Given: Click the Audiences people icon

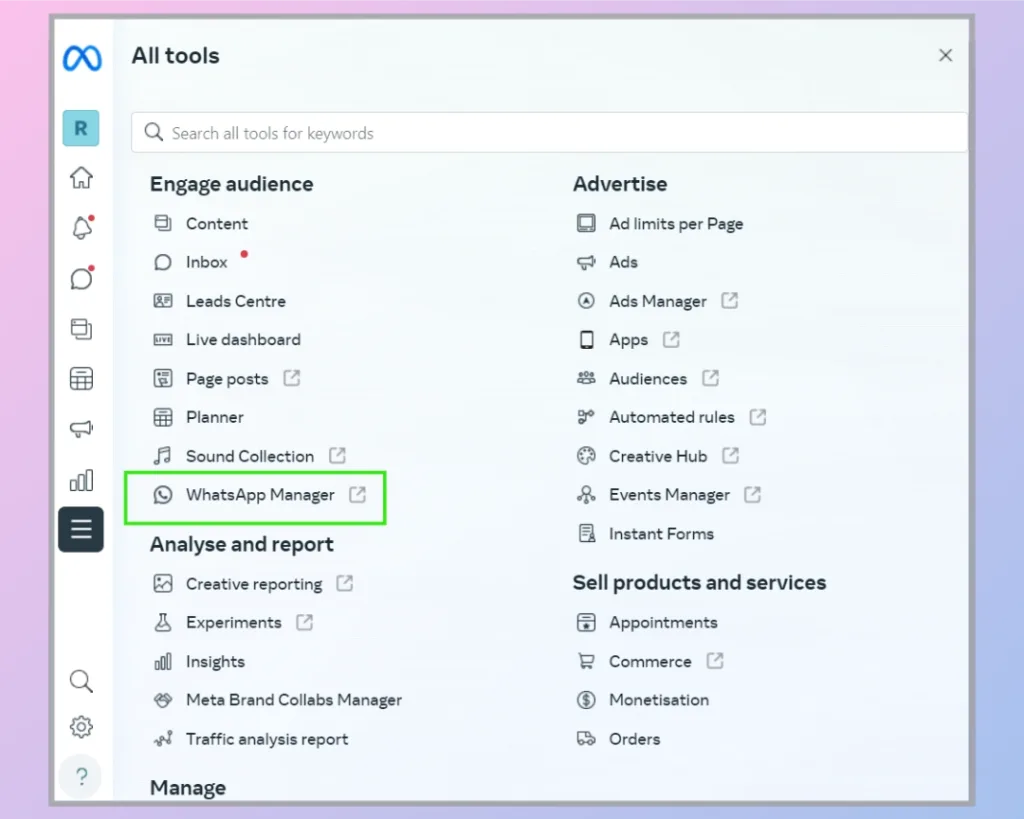Looking at the screenshot, I should (586, 378).
